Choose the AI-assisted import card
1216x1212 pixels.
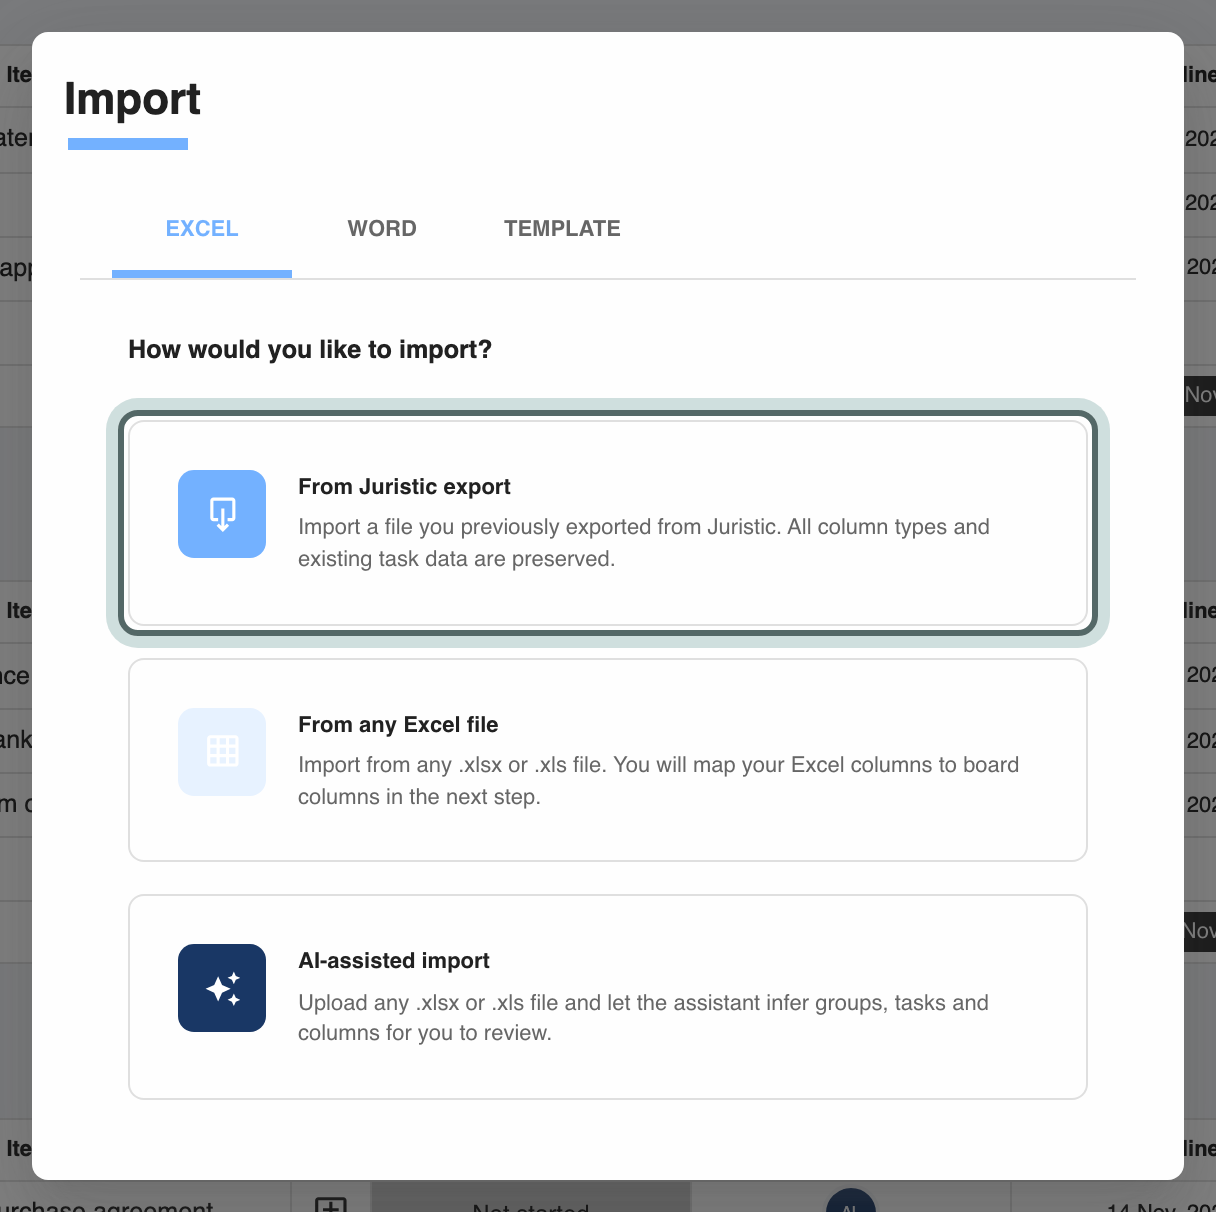608,997
